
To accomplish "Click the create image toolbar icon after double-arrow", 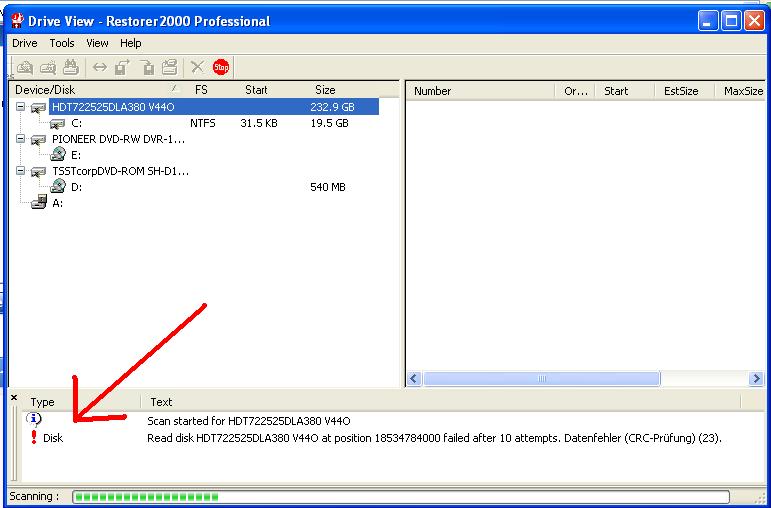I will tap(122, 67).
